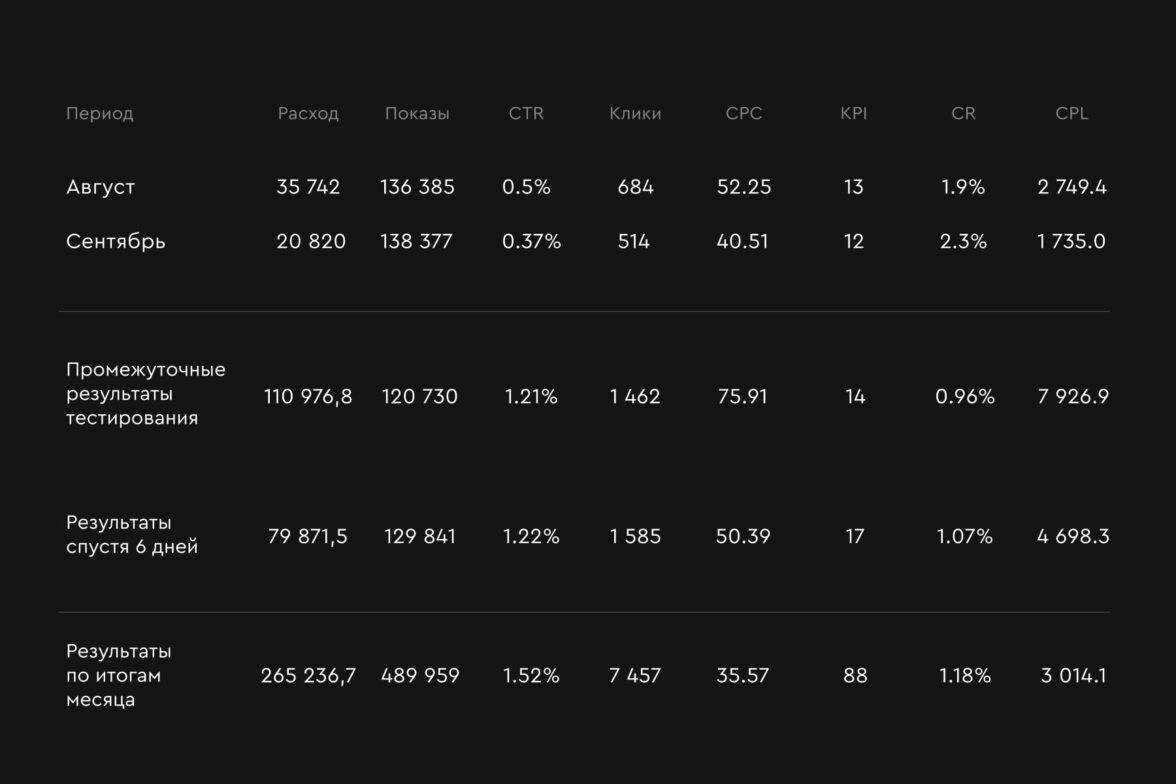The image size is (1176, 784).
Task: Select the KPI value 88
Action: coord(855,676)
